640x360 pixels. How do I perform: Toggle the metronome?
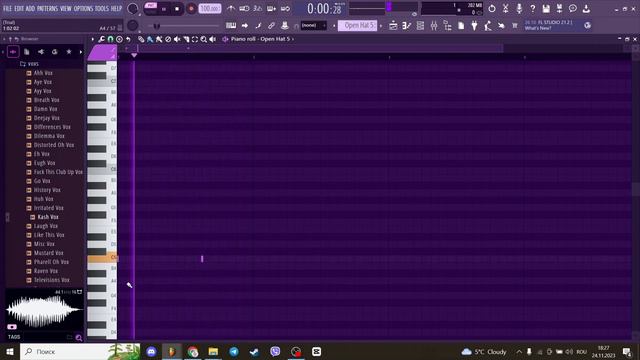tap(231, 9)
